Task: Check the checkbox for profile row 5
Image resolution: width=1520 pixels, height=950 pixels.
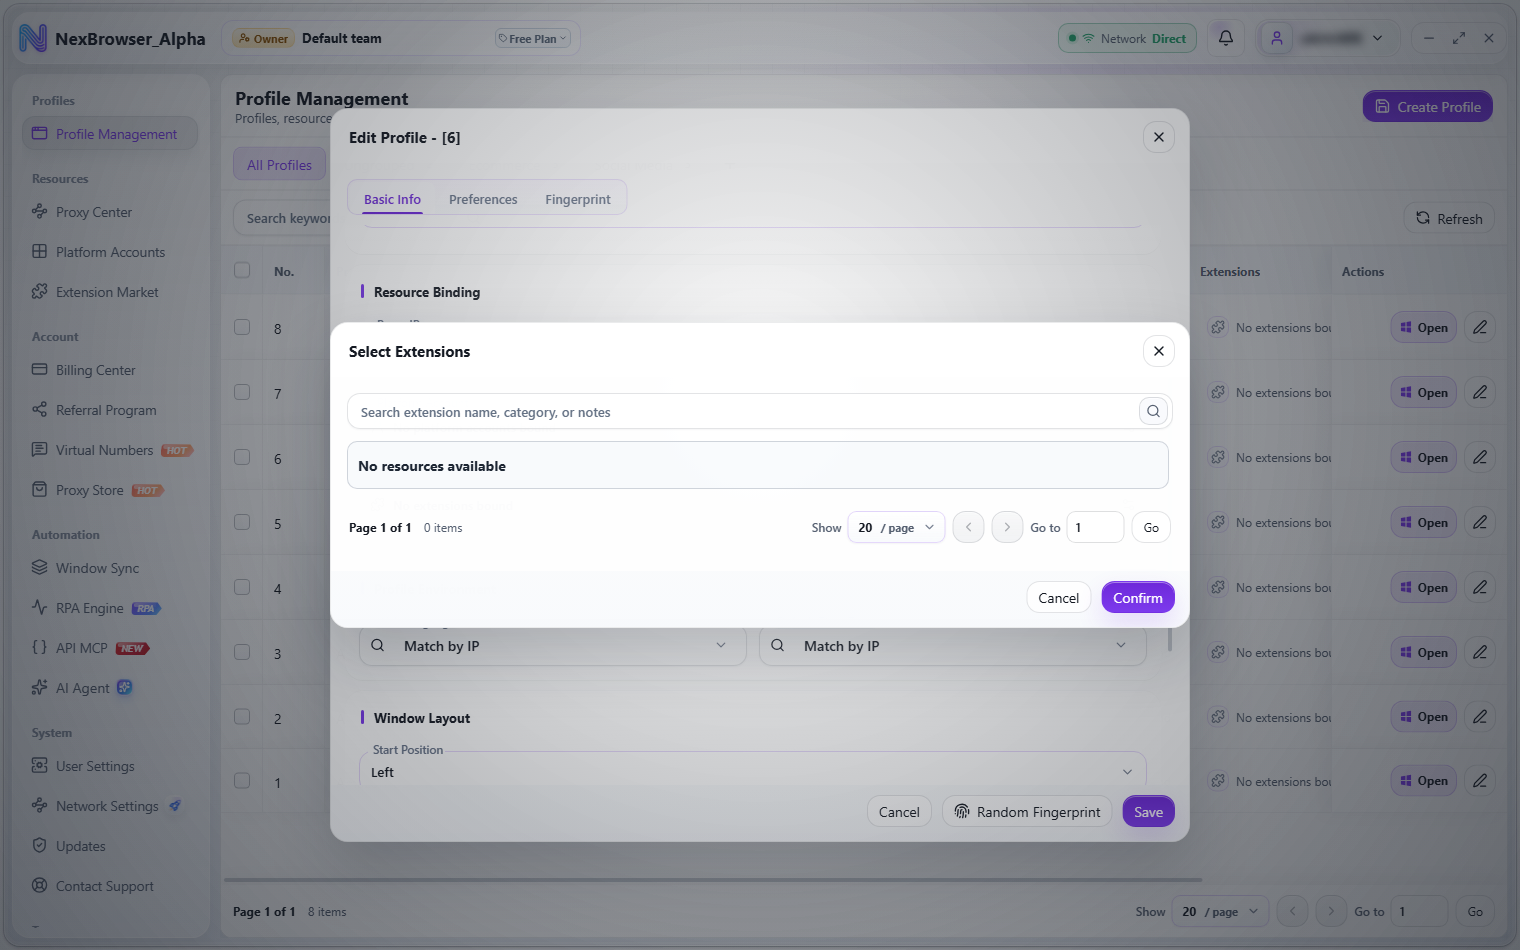Action: pyautogui.click(x=242, y=522)
